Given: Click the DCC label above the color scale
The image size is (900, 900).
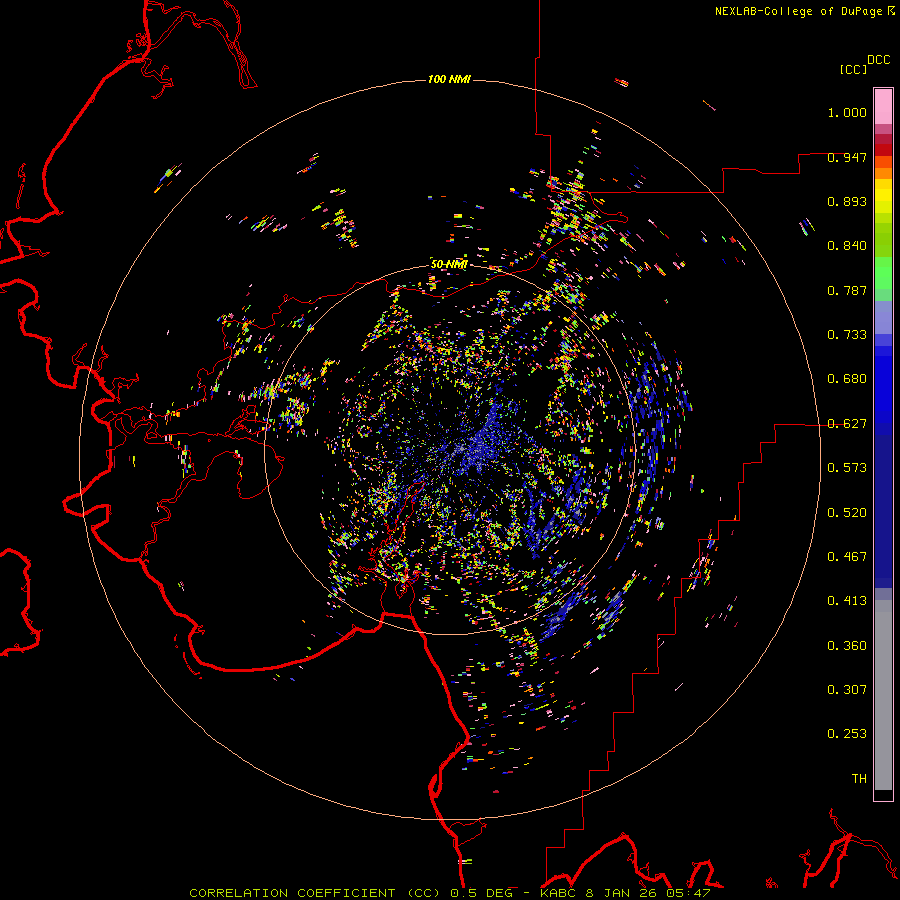Looking at the screenshot, I should (x=878, y=60).
